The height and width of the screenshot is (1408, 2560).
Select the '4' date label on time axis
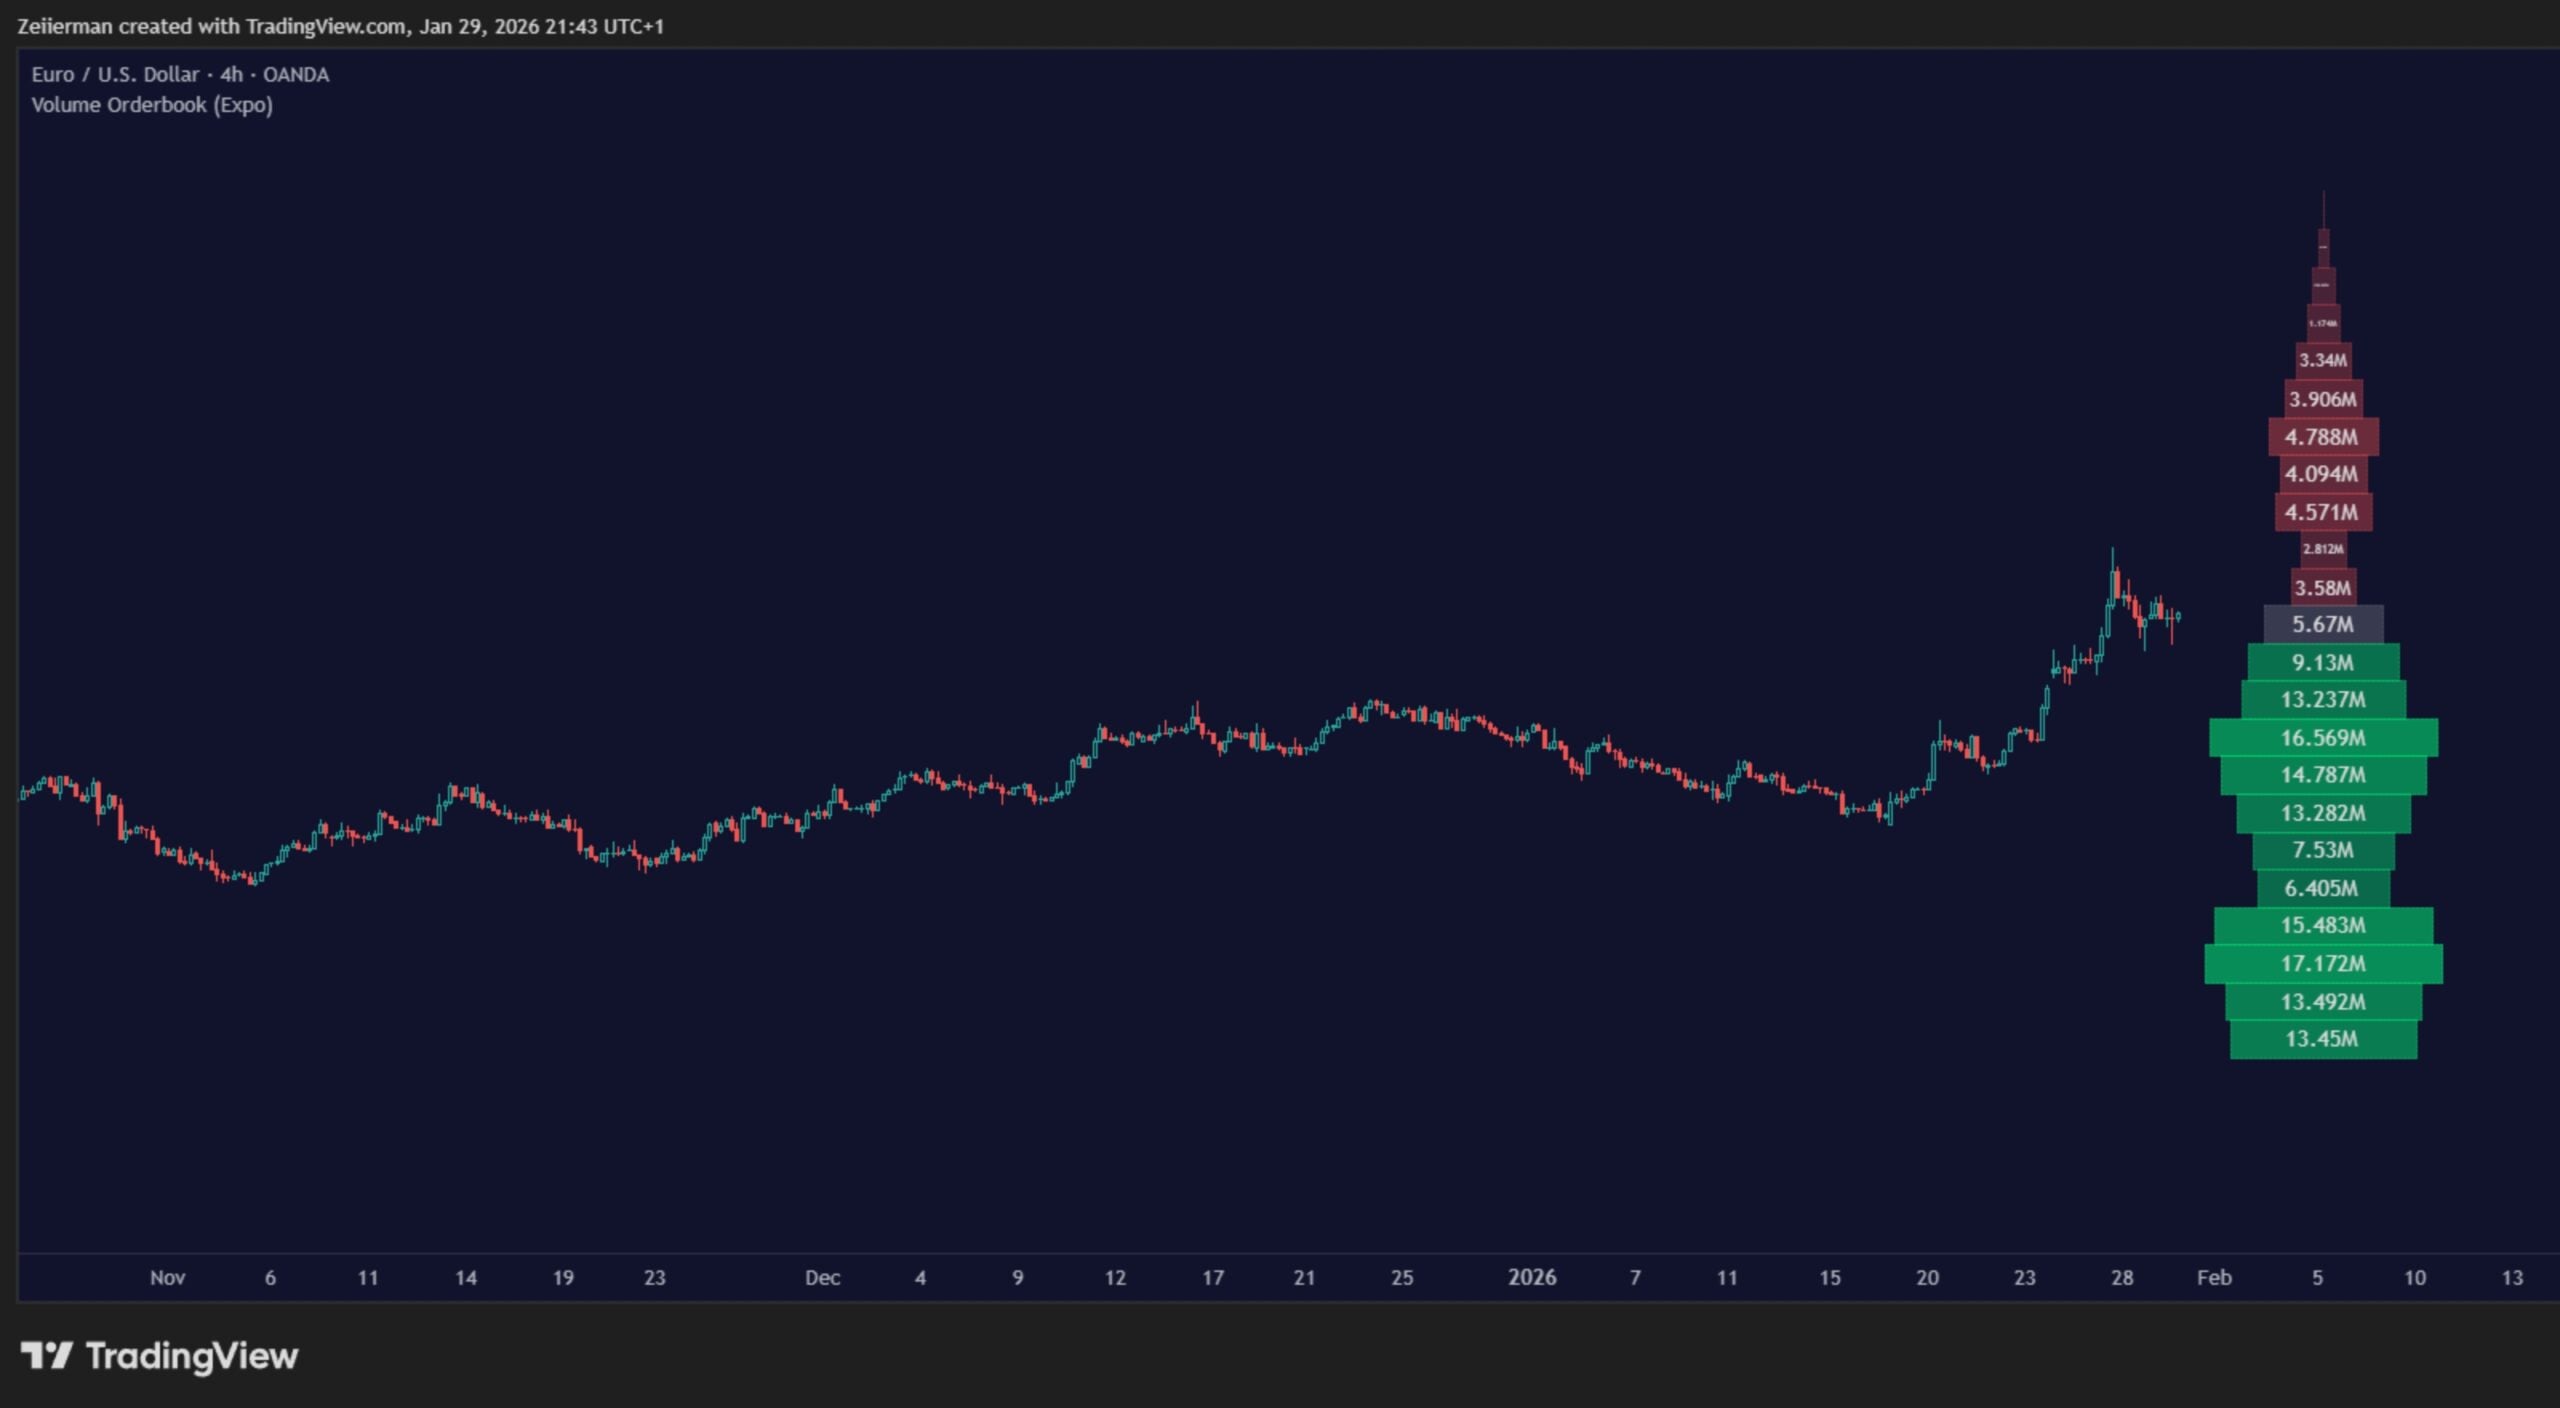[x=920, y=1278]
